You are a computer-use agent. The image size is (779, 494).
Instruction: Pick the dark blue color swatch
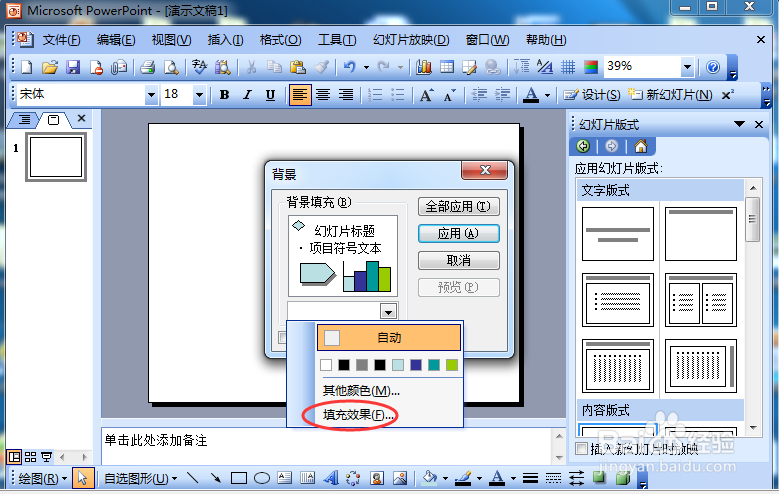(x=416, y=365)
